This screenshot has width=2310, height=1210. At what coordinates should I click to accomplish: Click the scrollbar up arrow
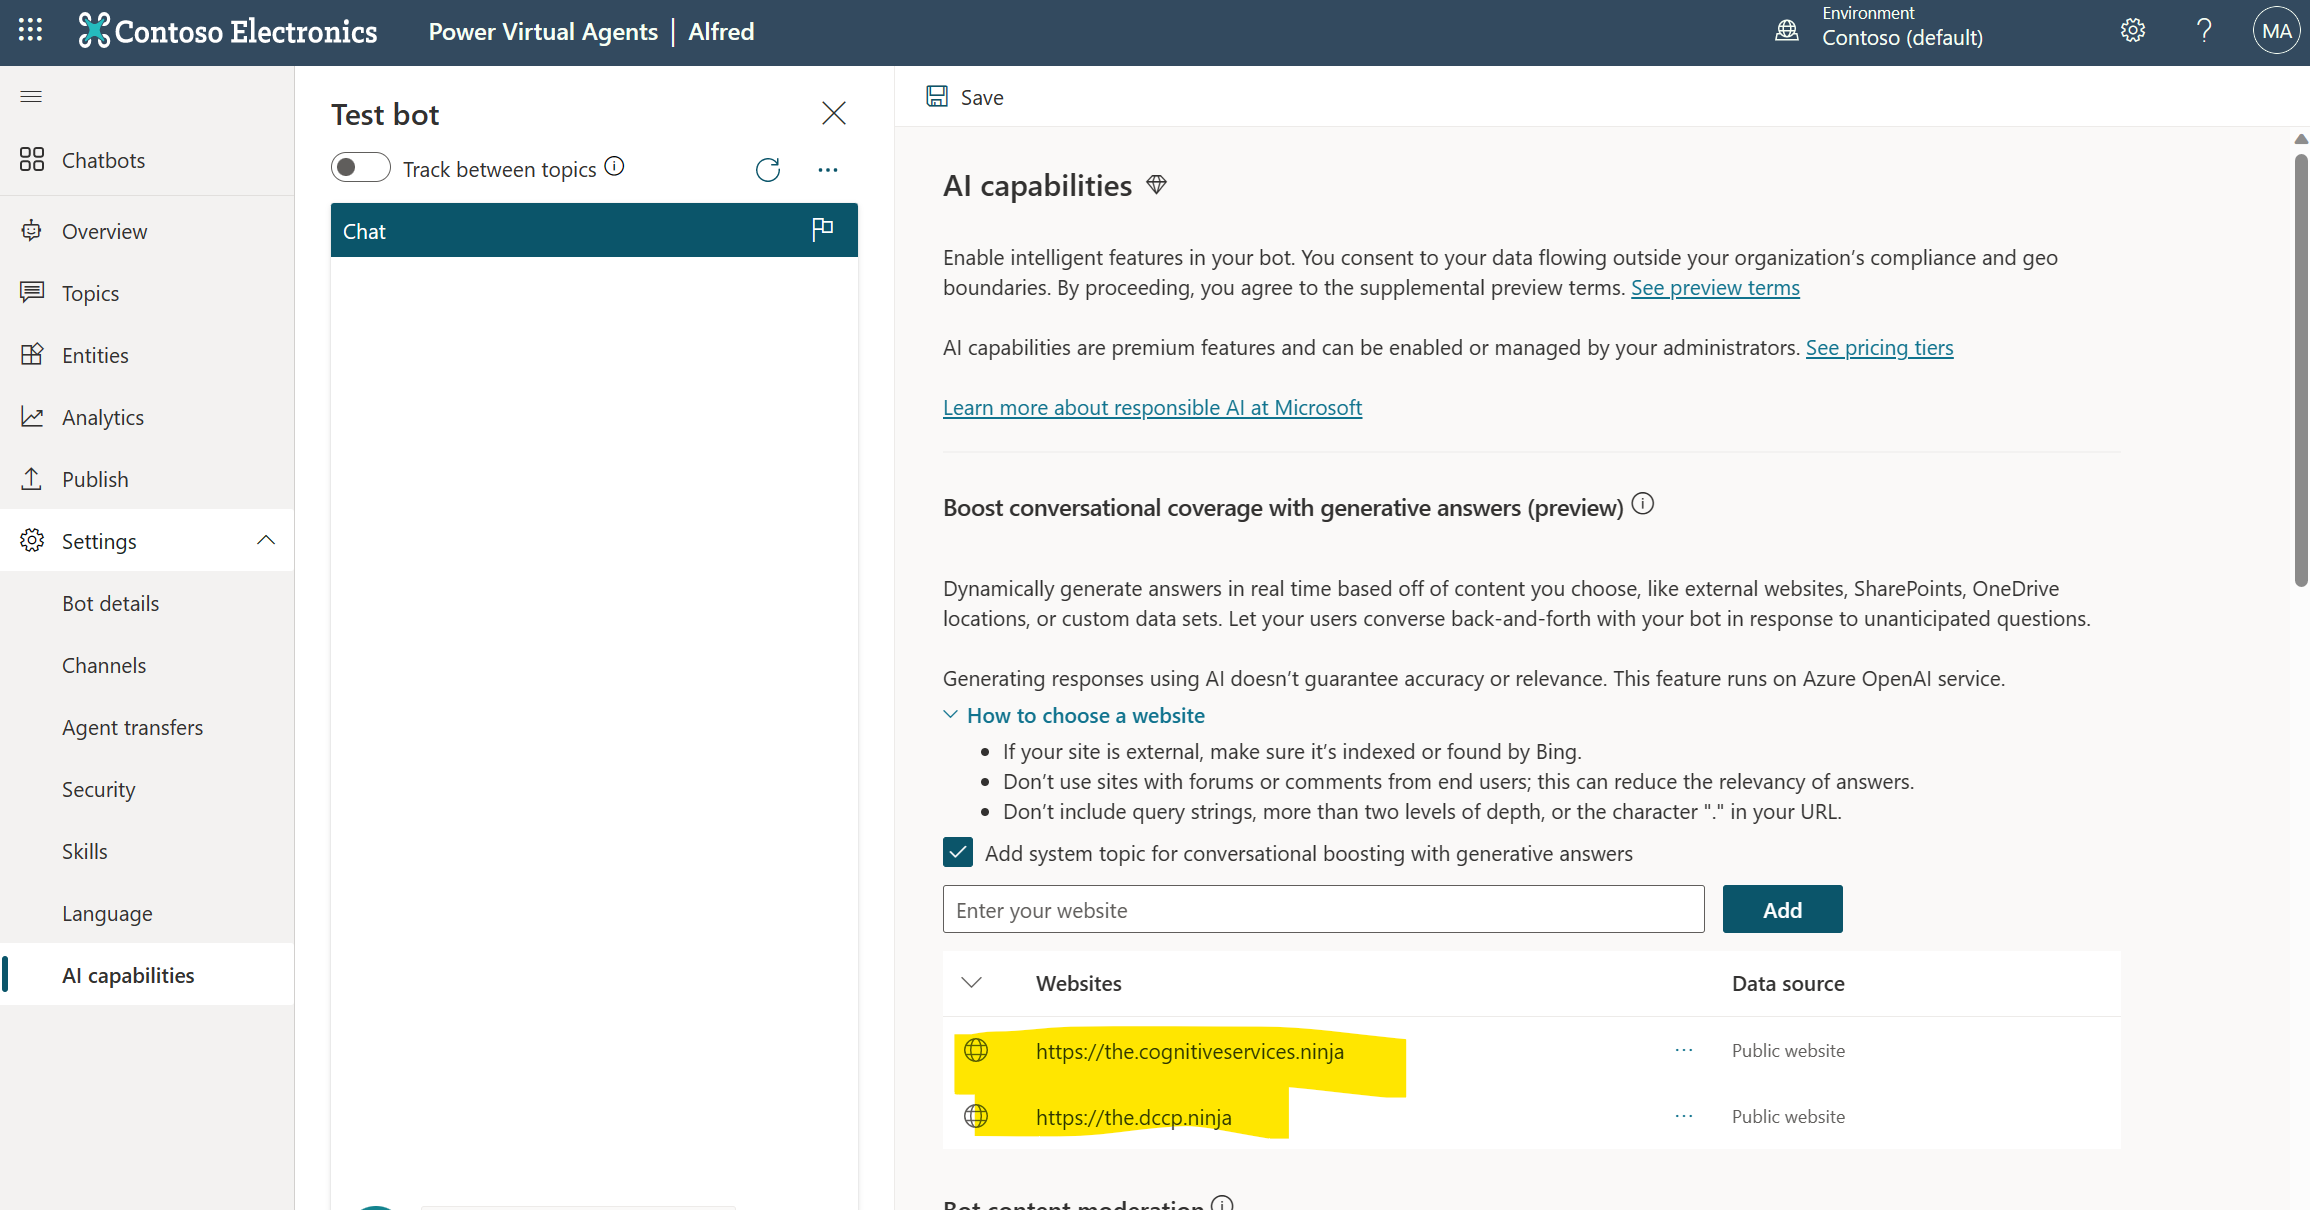2301,139
